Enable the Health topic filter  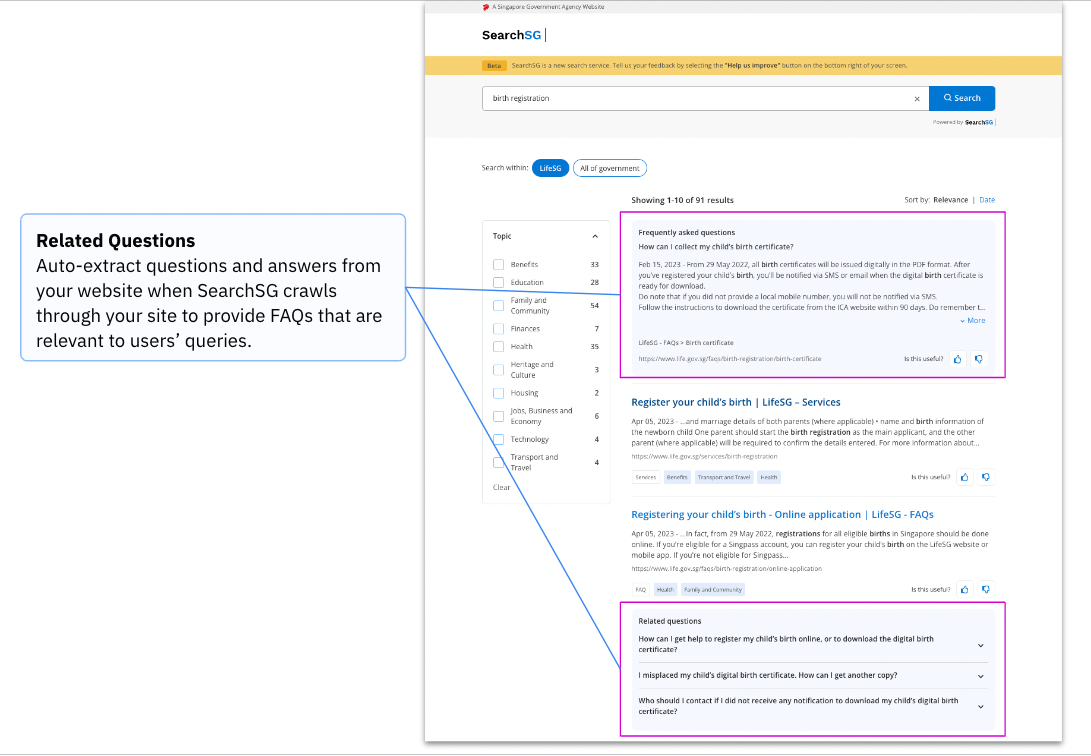click(x=497, y=345)
